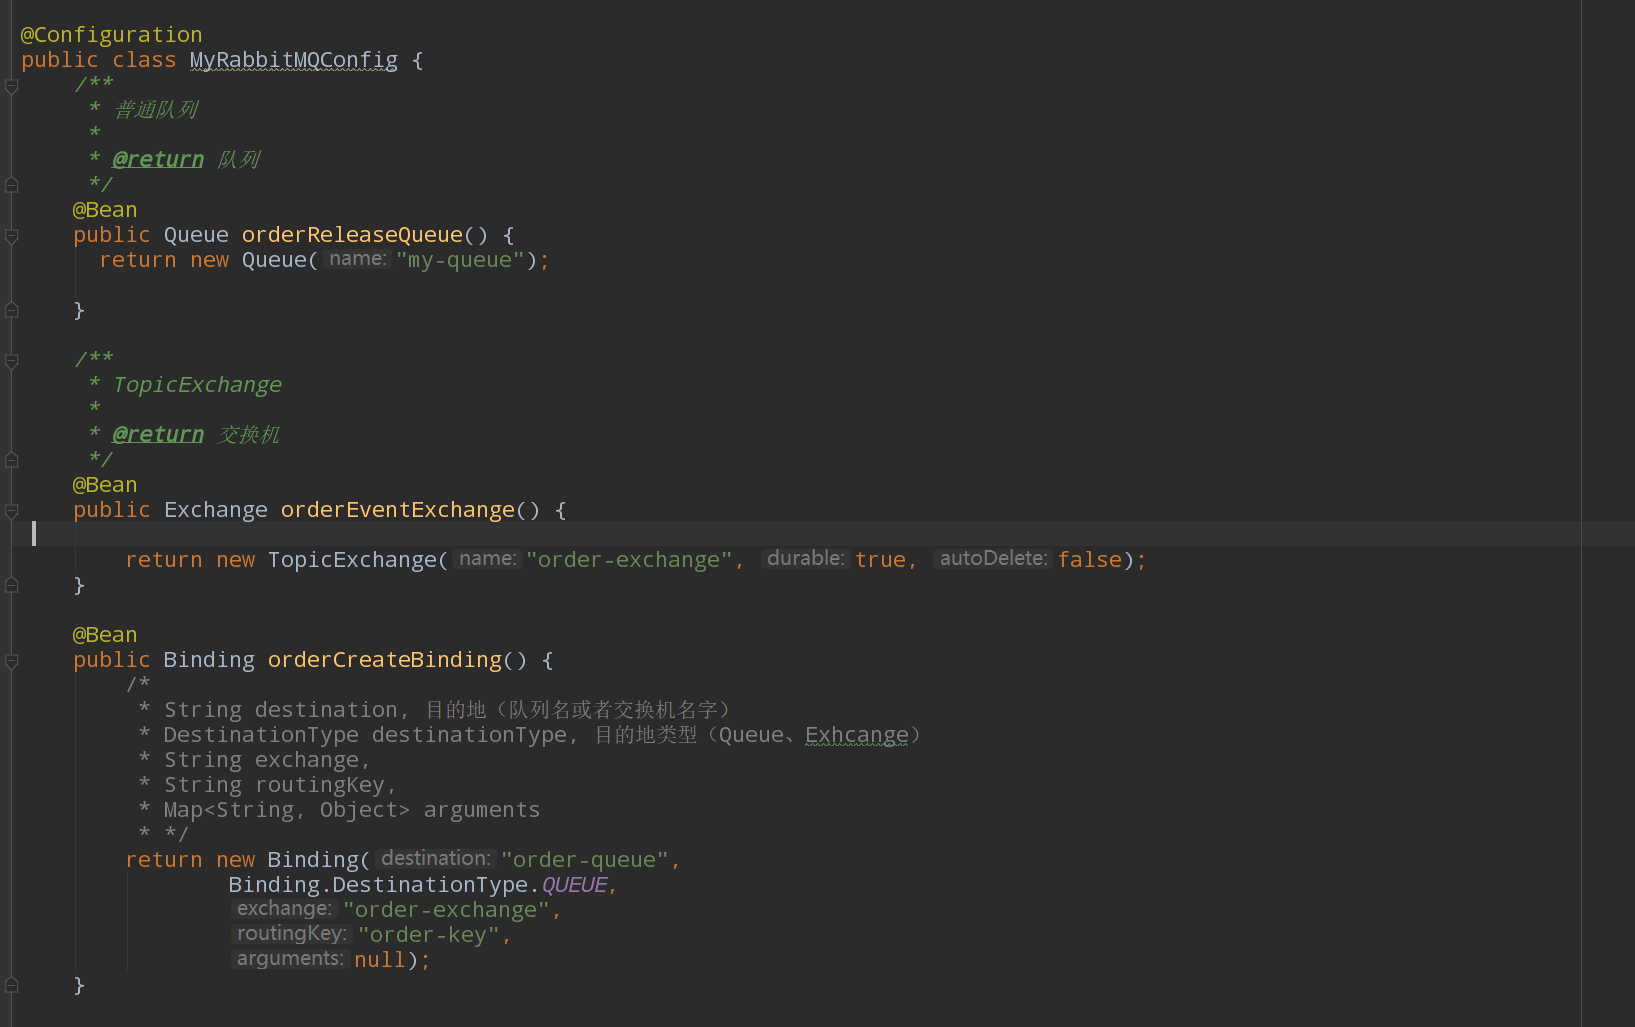
Task: Click the name: parameter hint beside "my-queue"
Action: 356,258
